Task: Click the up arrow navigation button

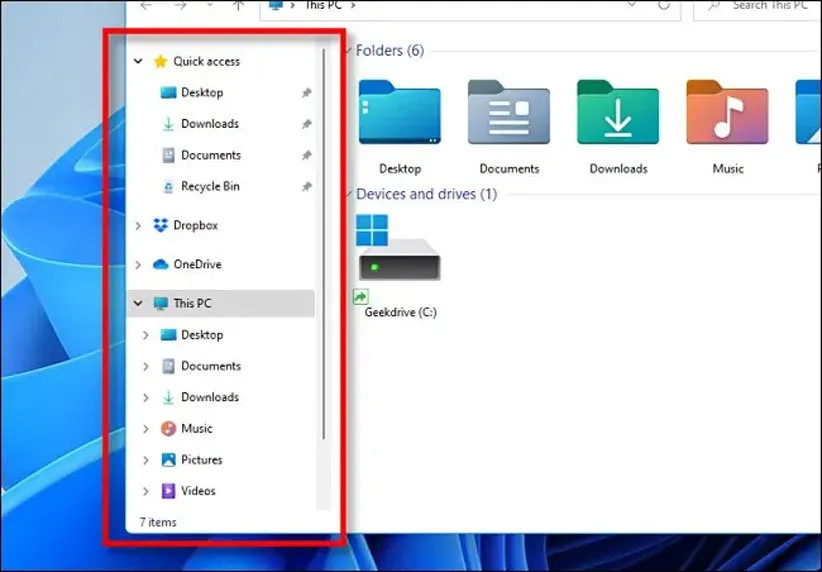Action: point(238,6)
